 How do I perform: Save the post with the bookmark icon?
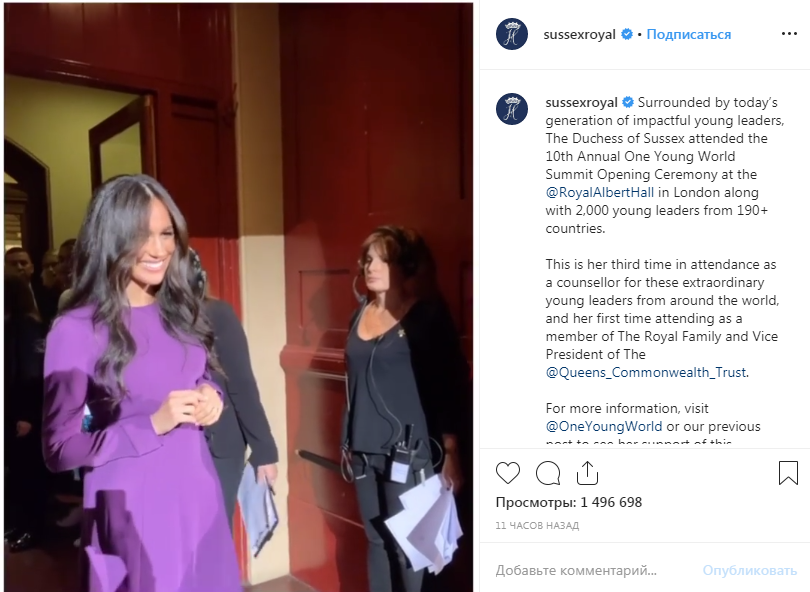click(x=788, y=473)
